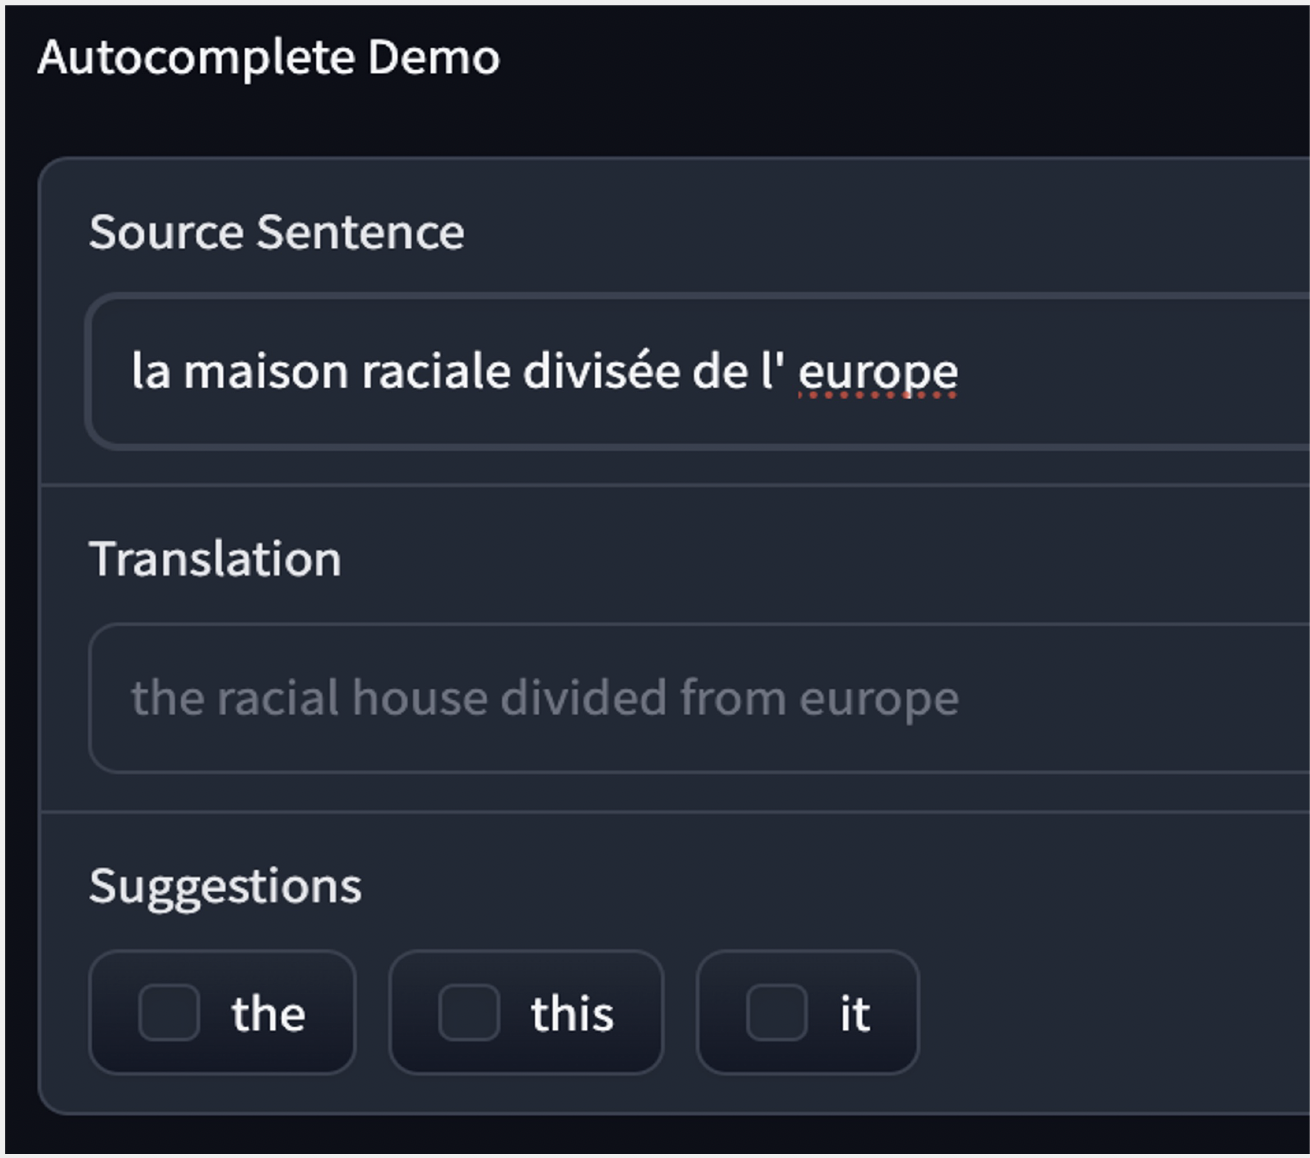Check the "the" suggestion checkbox
Screen dimensions: 1310x1158
pyautogui.click(x=169, y=1013)
